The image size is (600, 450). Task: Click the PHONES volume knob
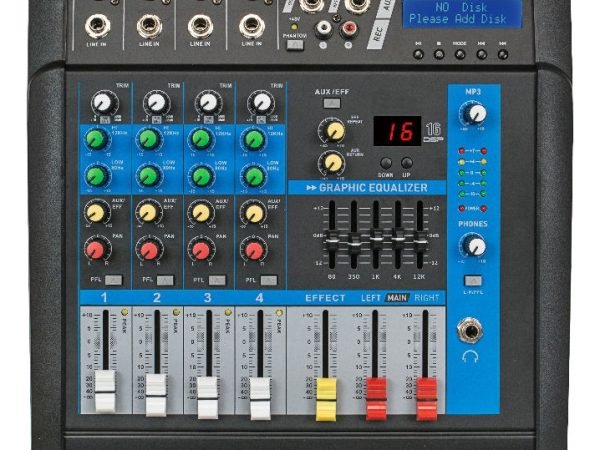point(474,245)
